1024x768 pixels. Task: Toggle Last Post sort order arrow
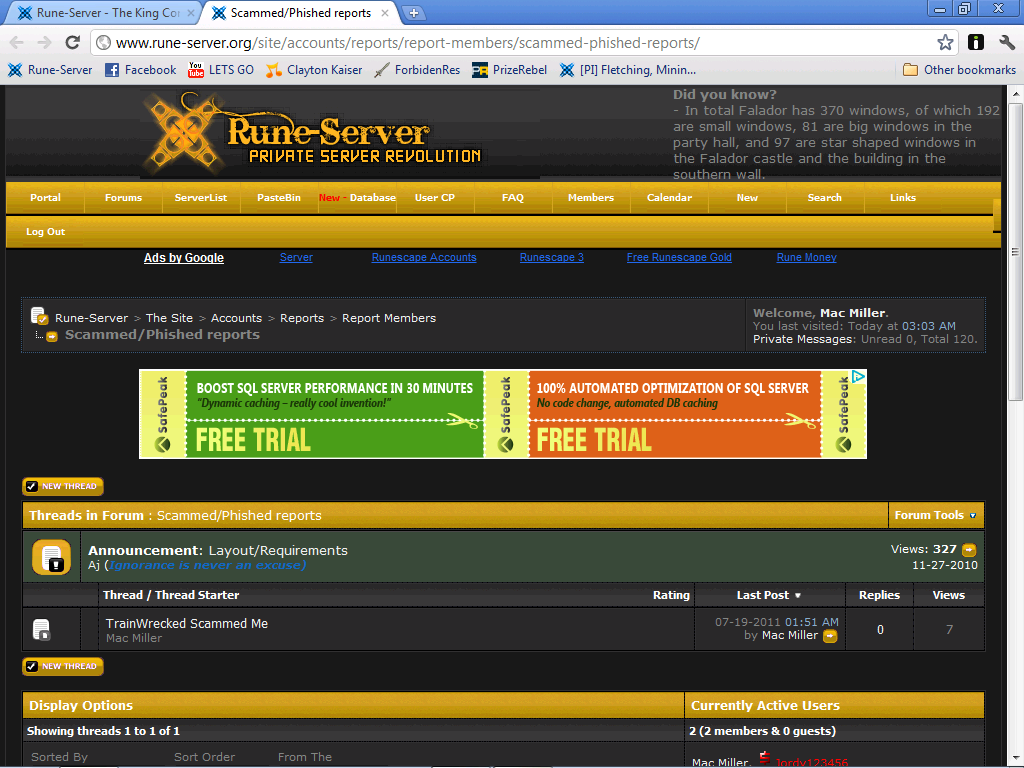(x=797, y=596)
